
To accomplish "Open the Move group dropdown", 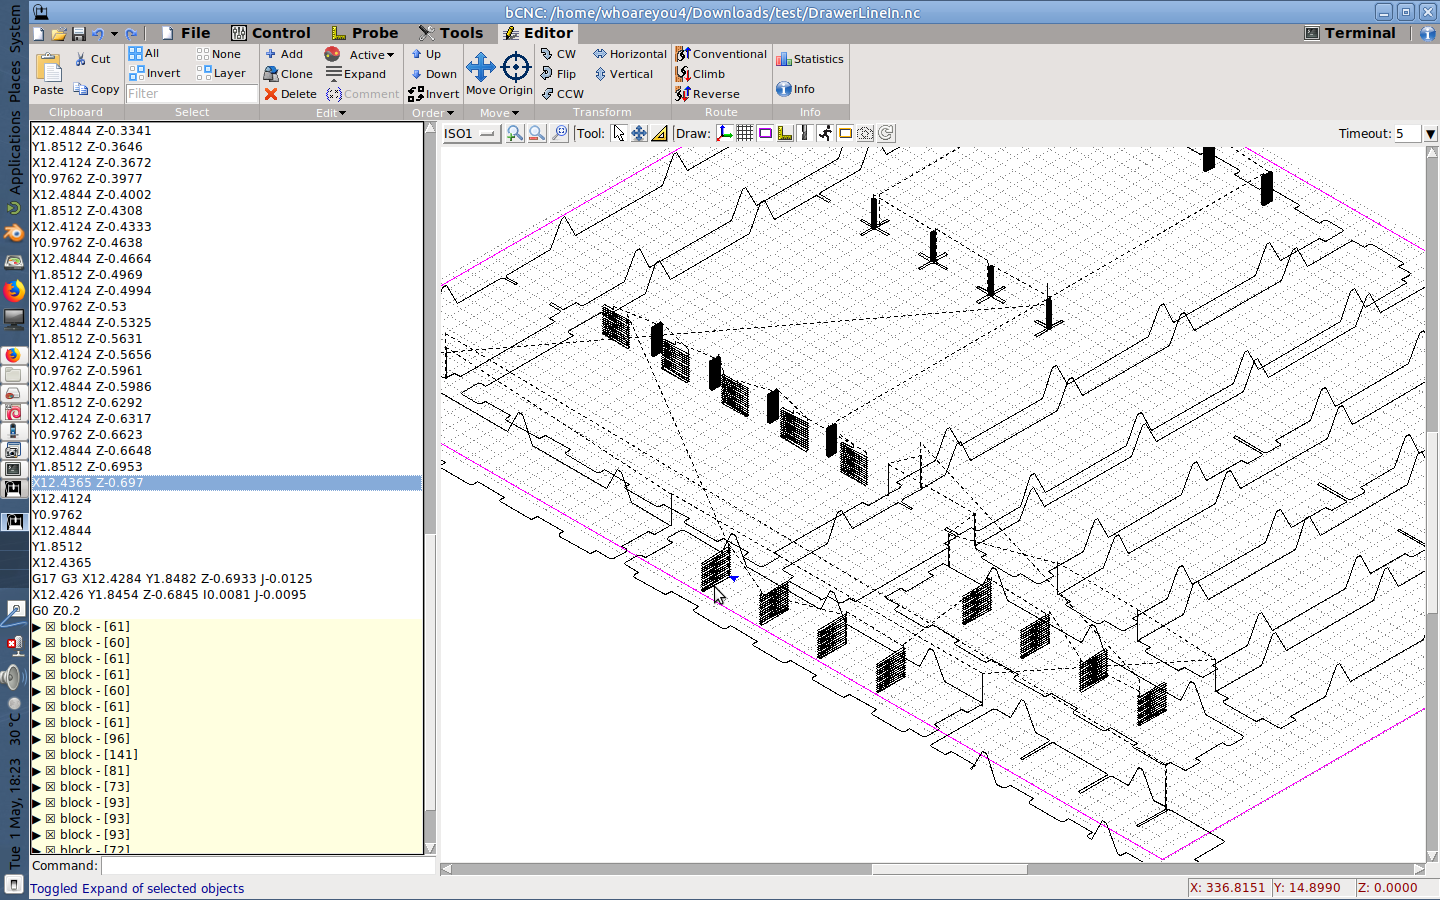I will [499, 113].
